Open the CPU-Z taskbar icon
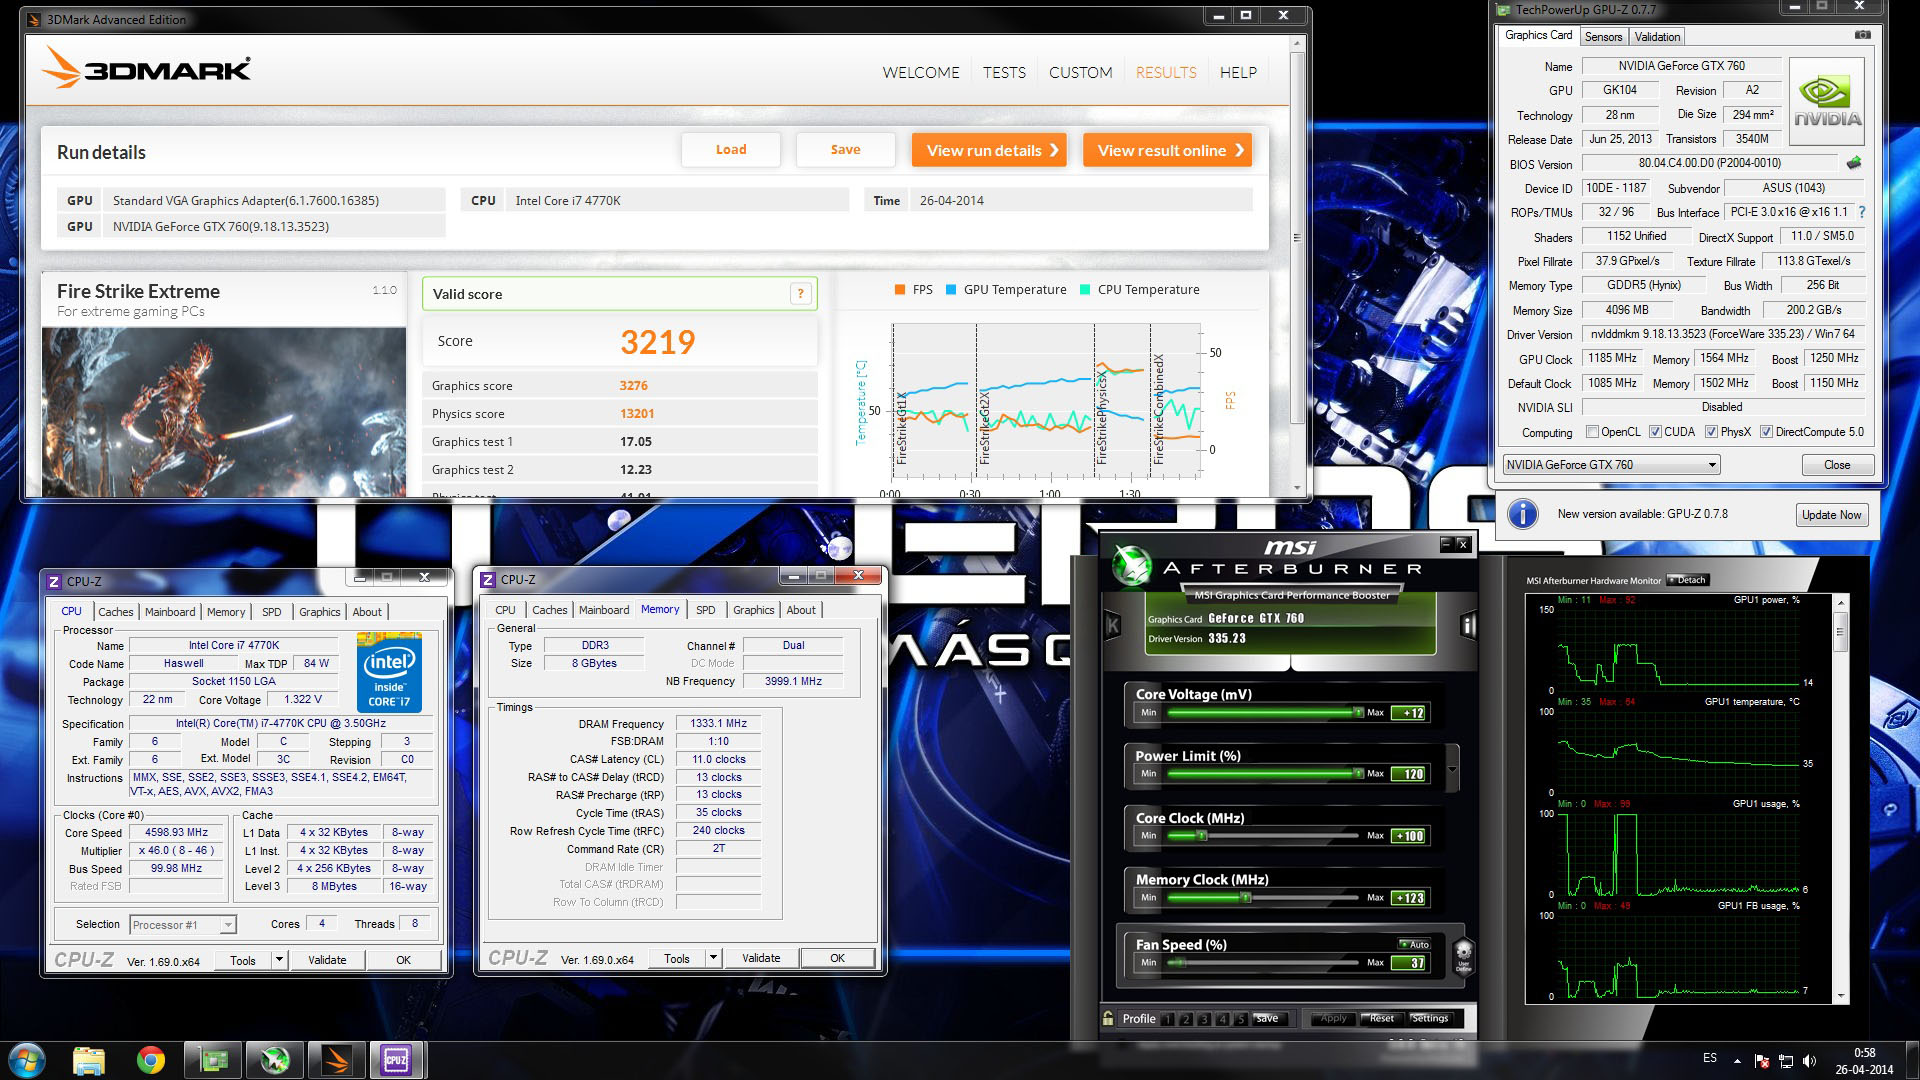The image size is (1920, 1080). 396,1060
